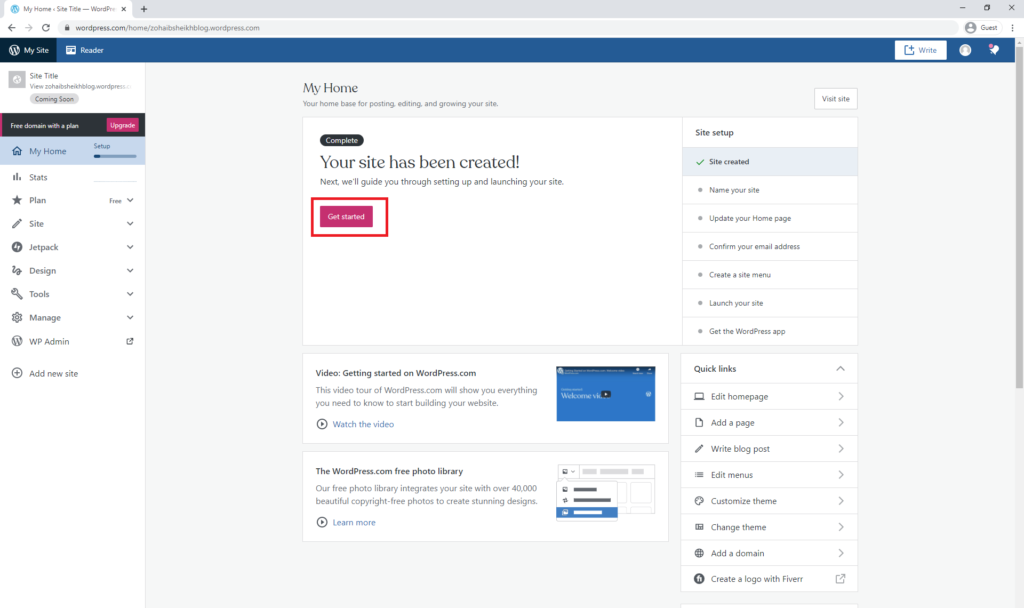This screenshot has width=1024, height=608.
Task: Play the Welcome video thumbnail
Action: pos(605,393)
